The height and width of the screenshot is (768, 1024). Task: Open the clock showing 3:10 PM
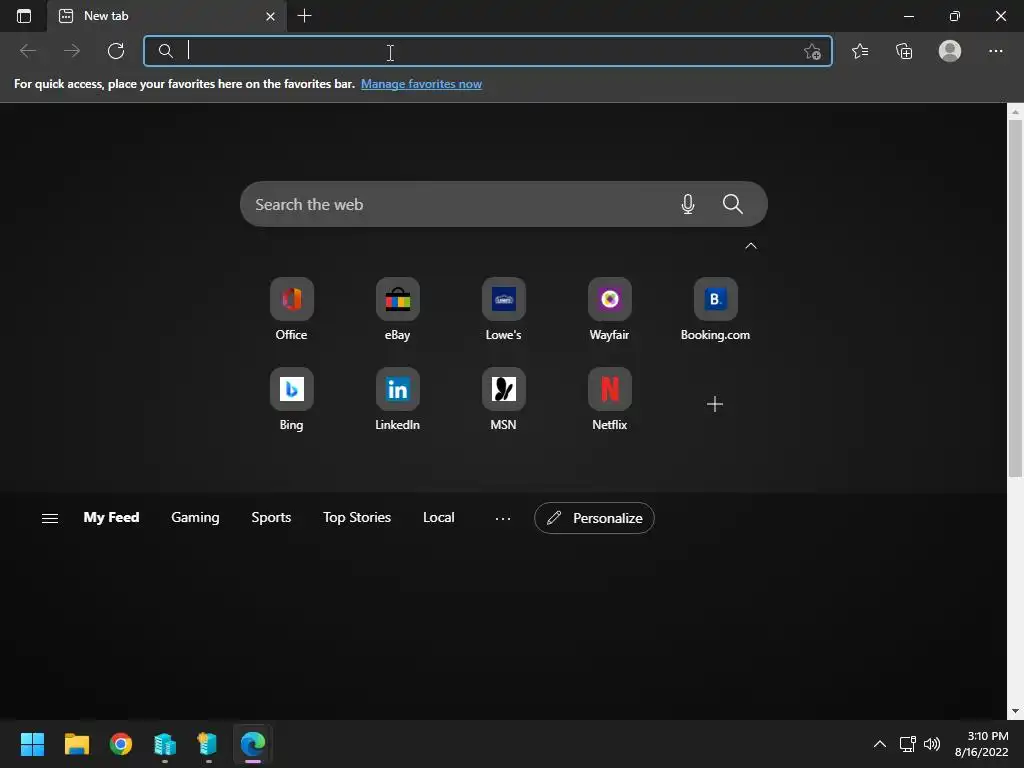tap(982, 744)
